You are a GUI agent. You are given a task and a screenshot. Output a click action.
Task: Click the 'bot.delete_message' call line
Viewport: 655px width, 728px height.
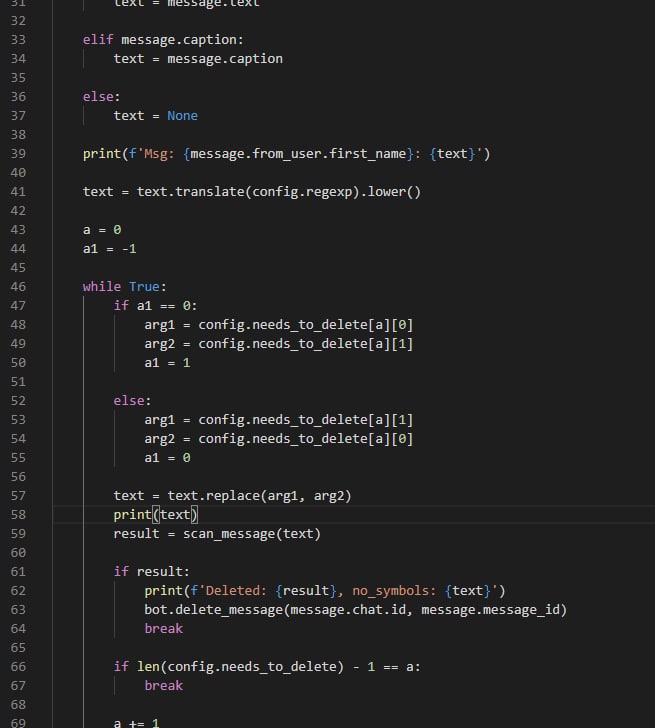click(356, 610)
